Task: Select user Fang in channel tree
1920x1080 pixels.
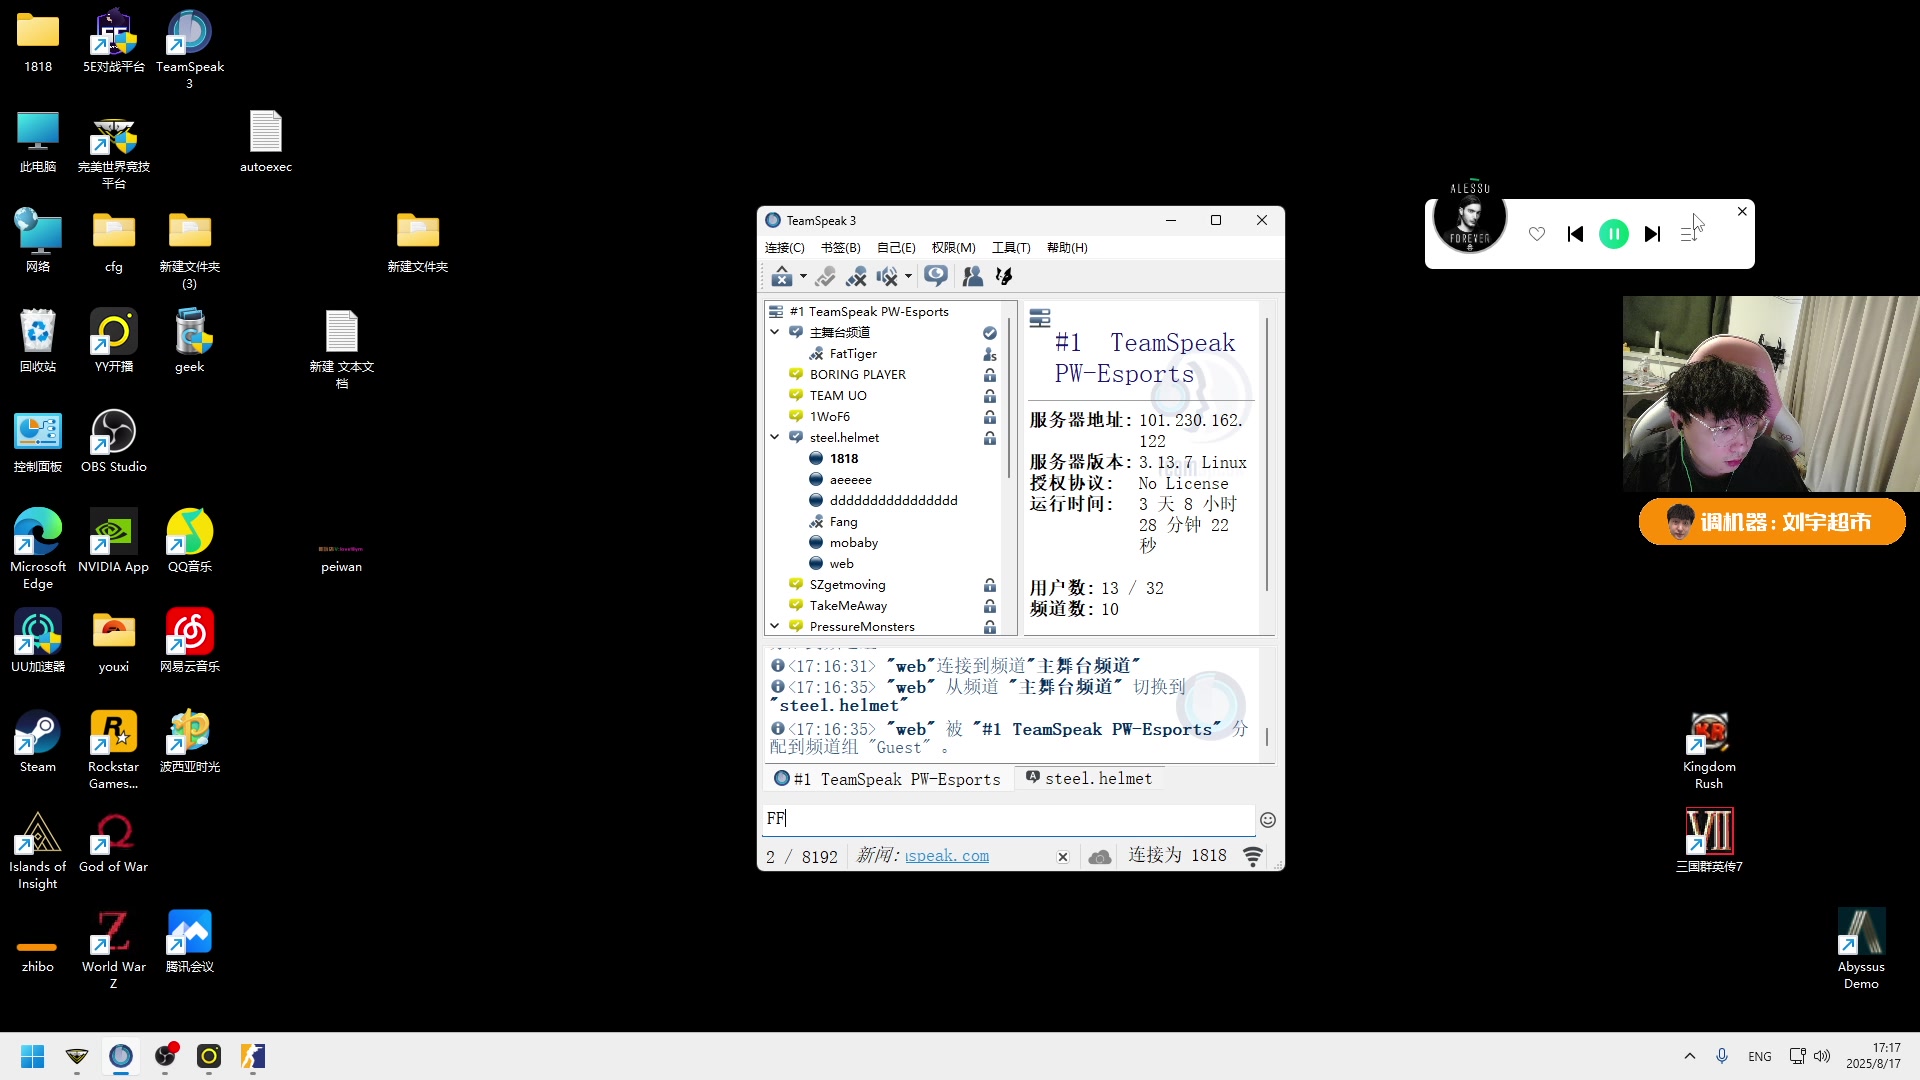Action: 843,522
